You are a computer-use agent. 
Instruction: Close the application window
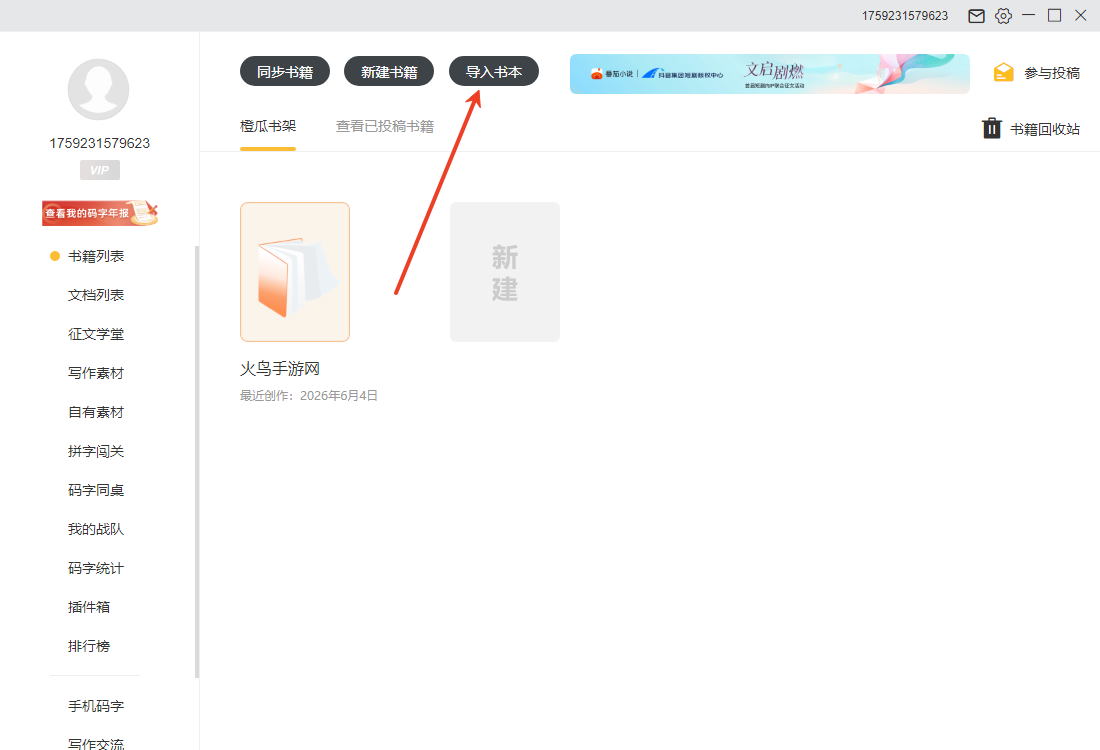tap(1080, 15)
